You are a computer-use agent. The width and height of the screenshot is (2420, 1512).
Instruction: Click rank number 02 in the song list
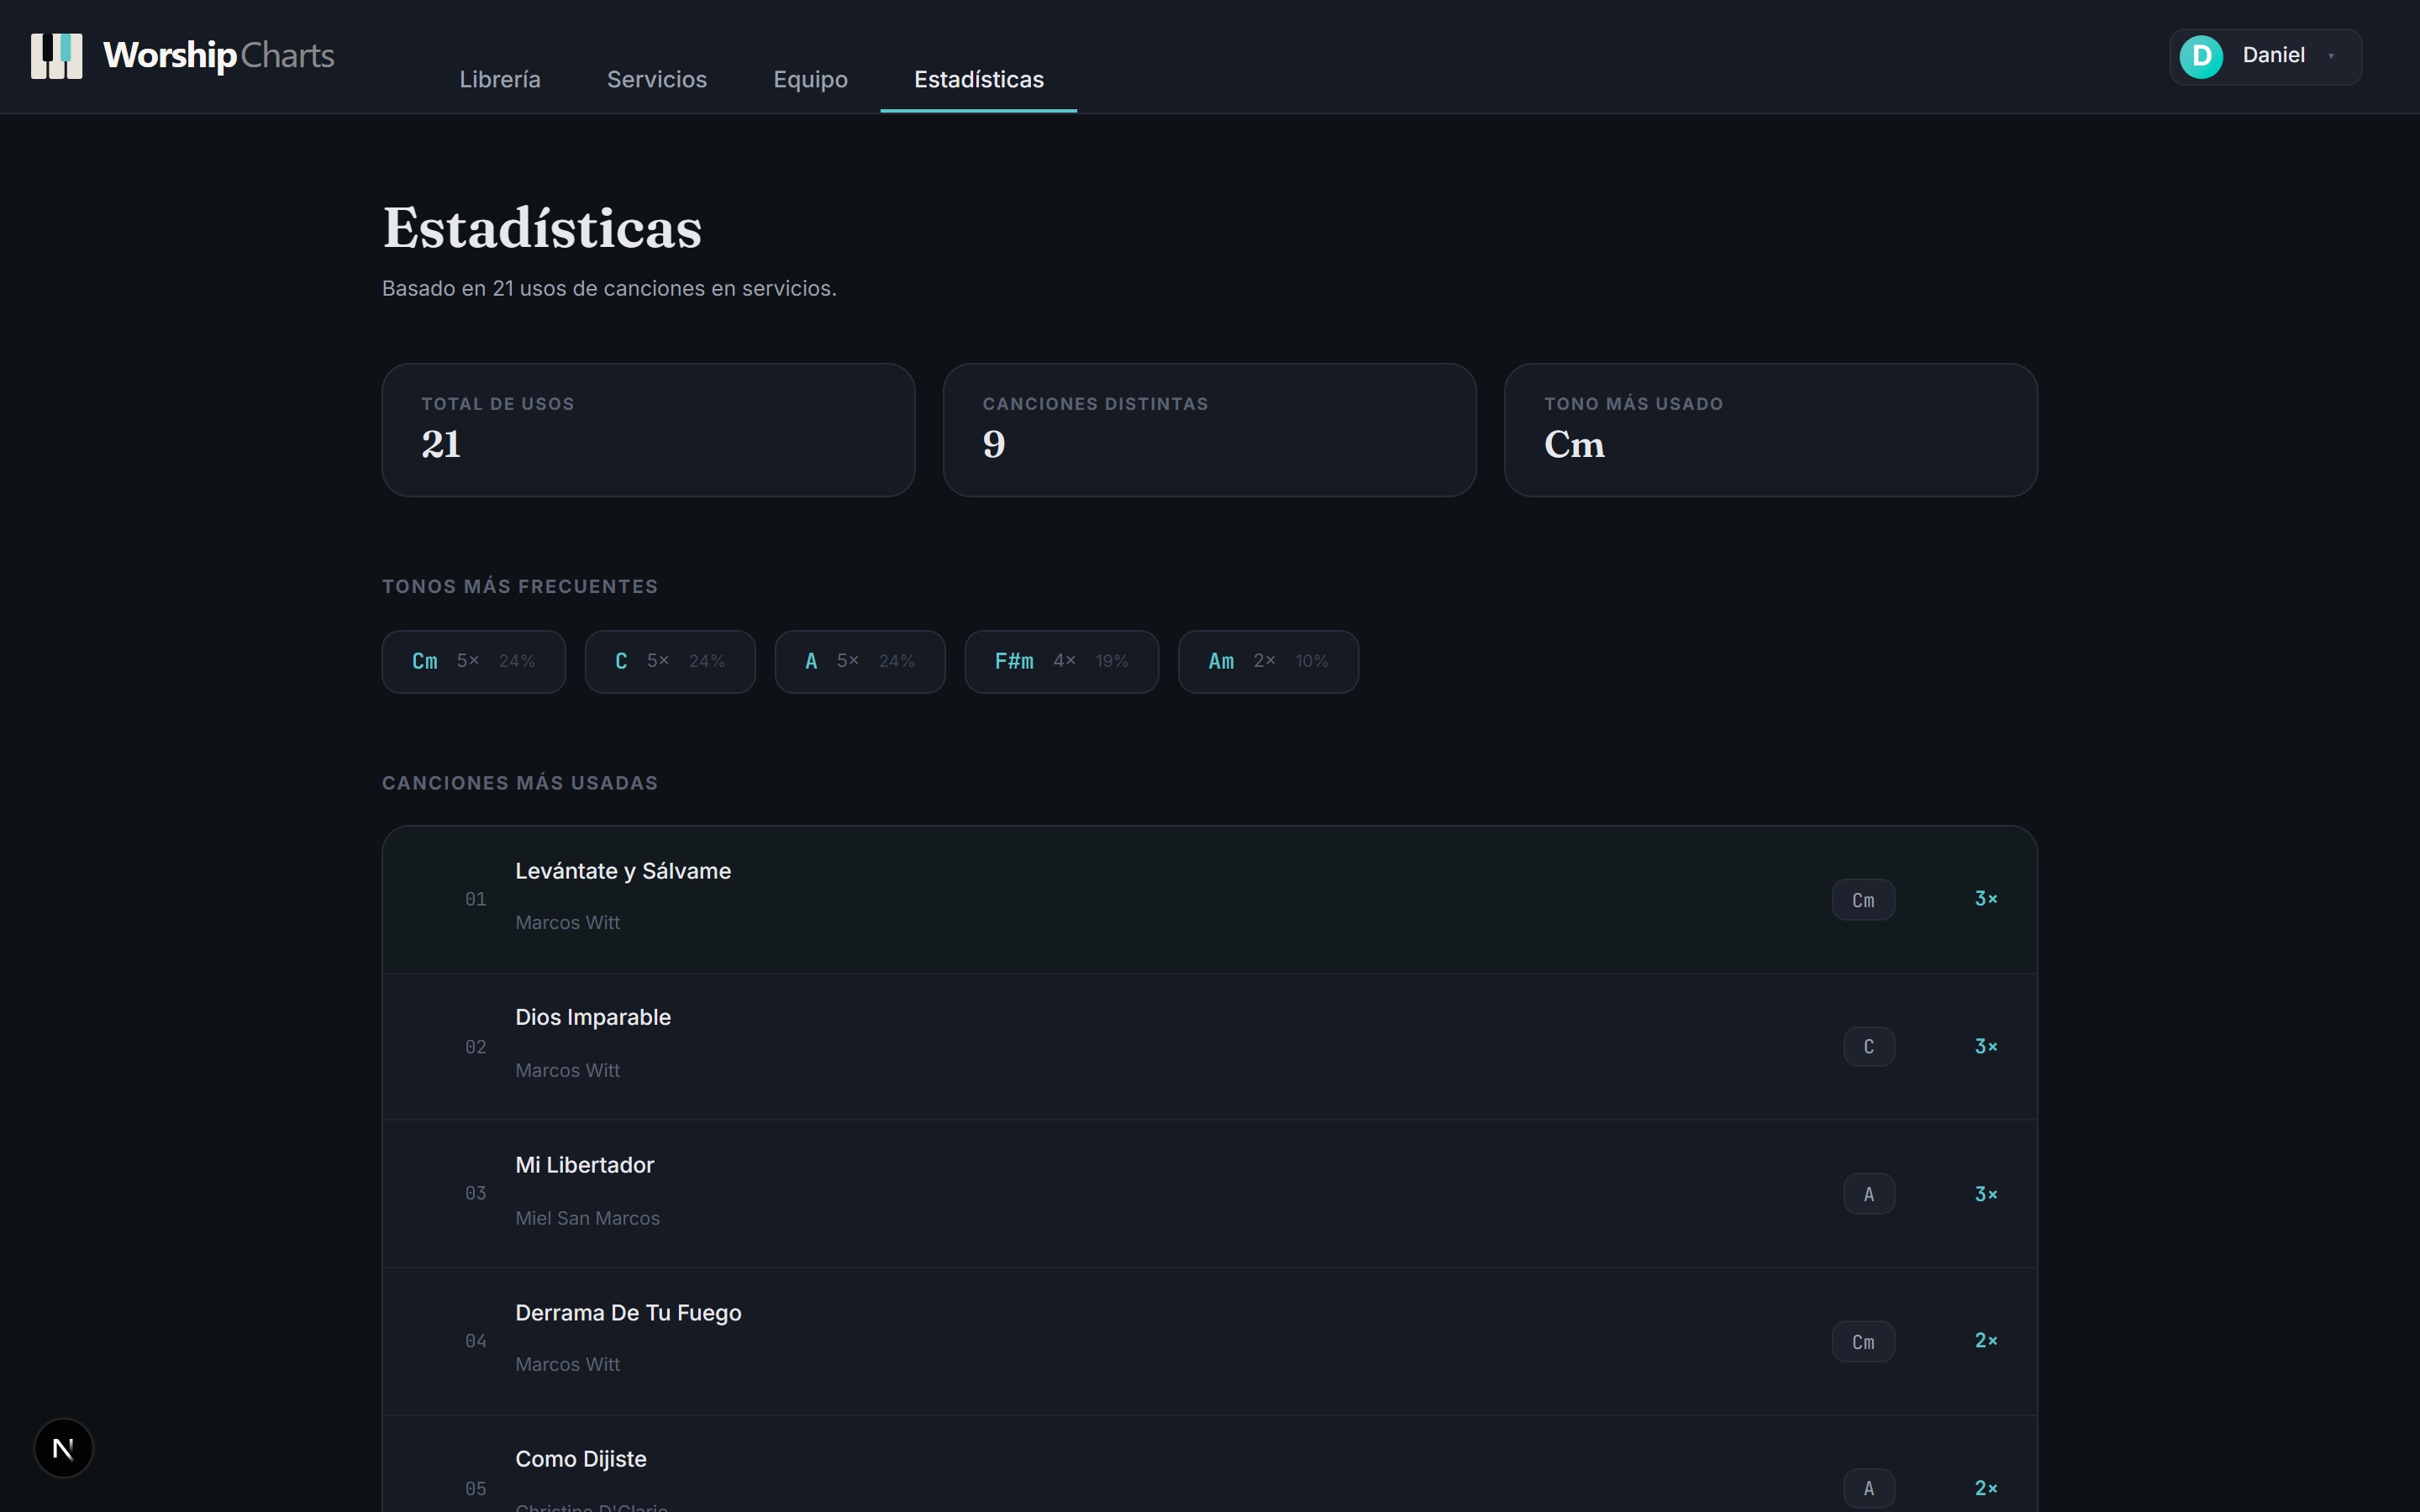476,1047
